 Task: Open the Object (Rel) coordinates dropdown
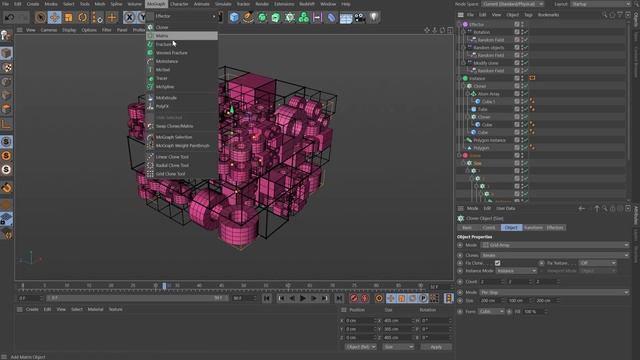click(360, 347)
